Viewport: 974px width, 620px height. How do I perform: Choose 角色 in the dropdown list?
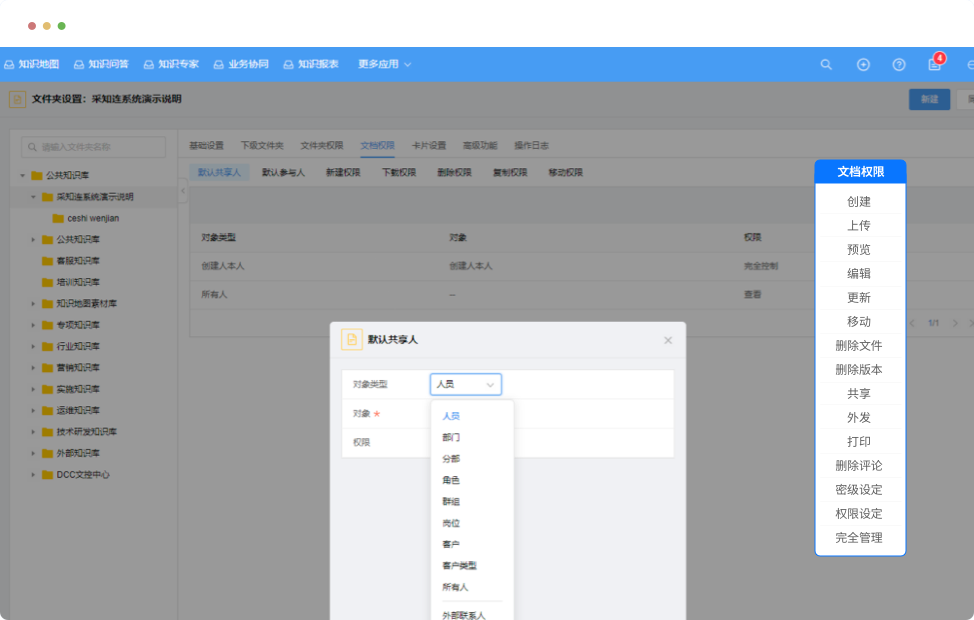[x=451, y=480]
